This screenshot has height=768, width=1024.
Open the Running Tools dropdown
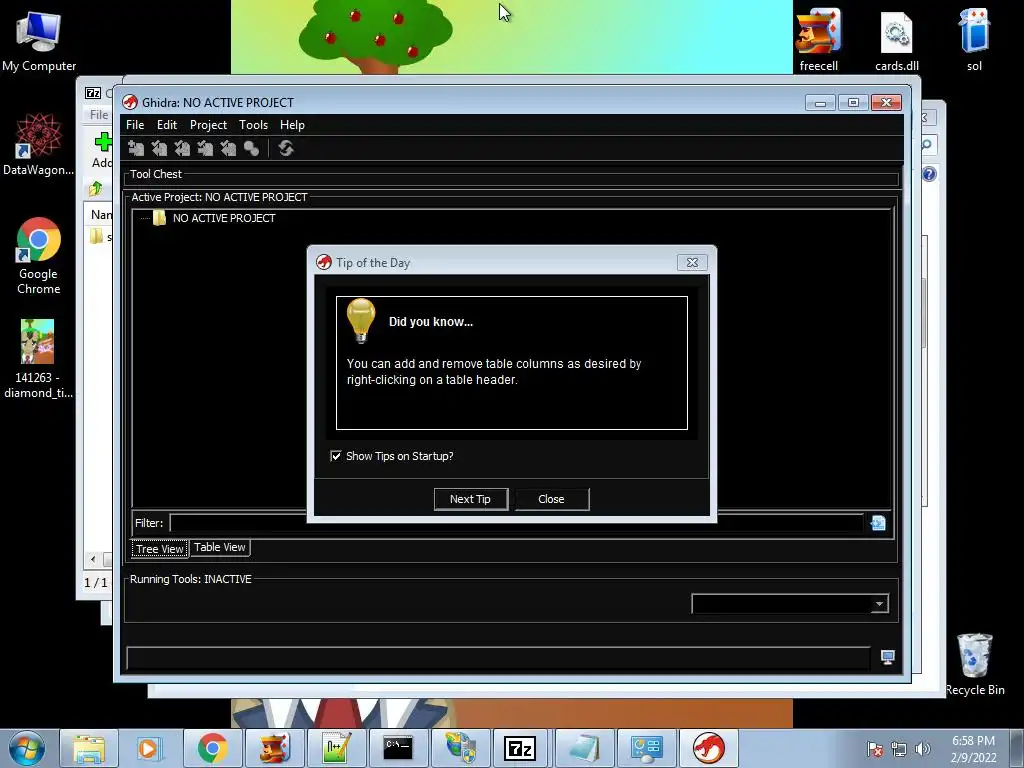[879, 603]
